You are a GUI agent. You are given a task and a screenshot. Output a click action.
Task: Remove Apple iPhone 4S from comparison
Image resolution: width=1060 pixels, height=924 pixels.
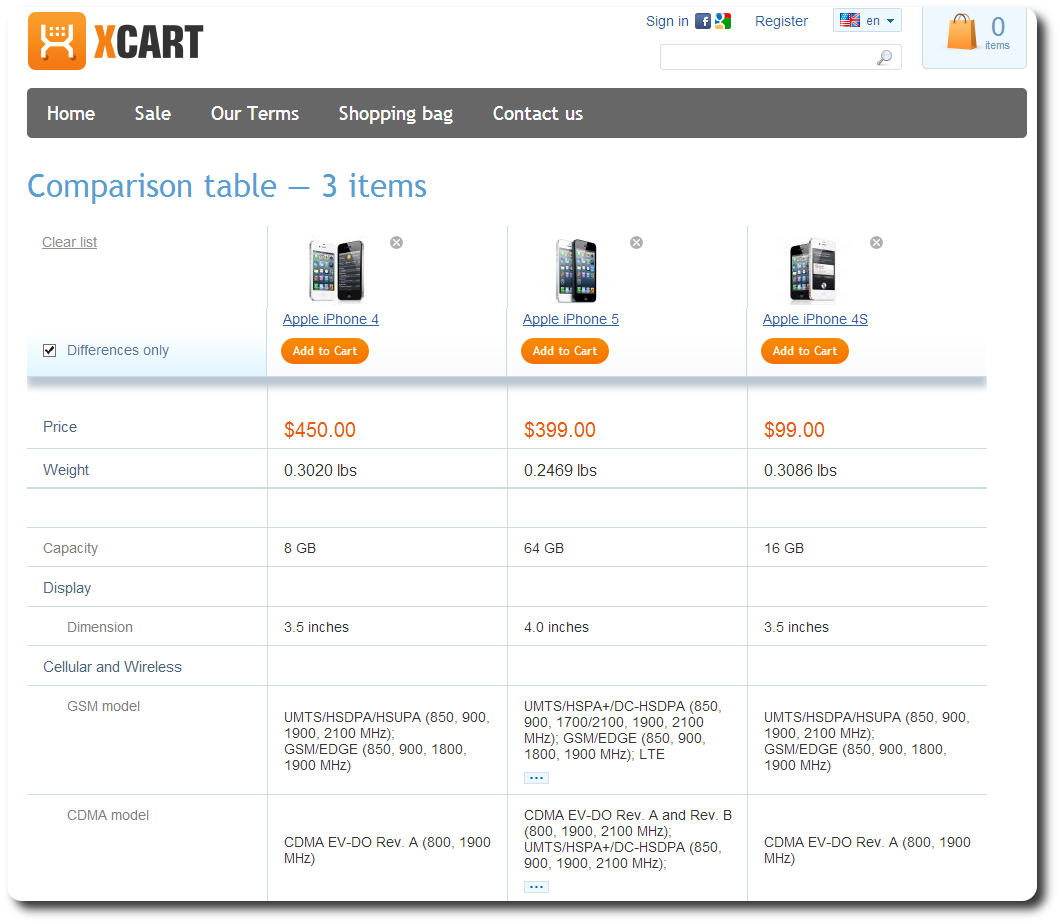pos(877,243)
